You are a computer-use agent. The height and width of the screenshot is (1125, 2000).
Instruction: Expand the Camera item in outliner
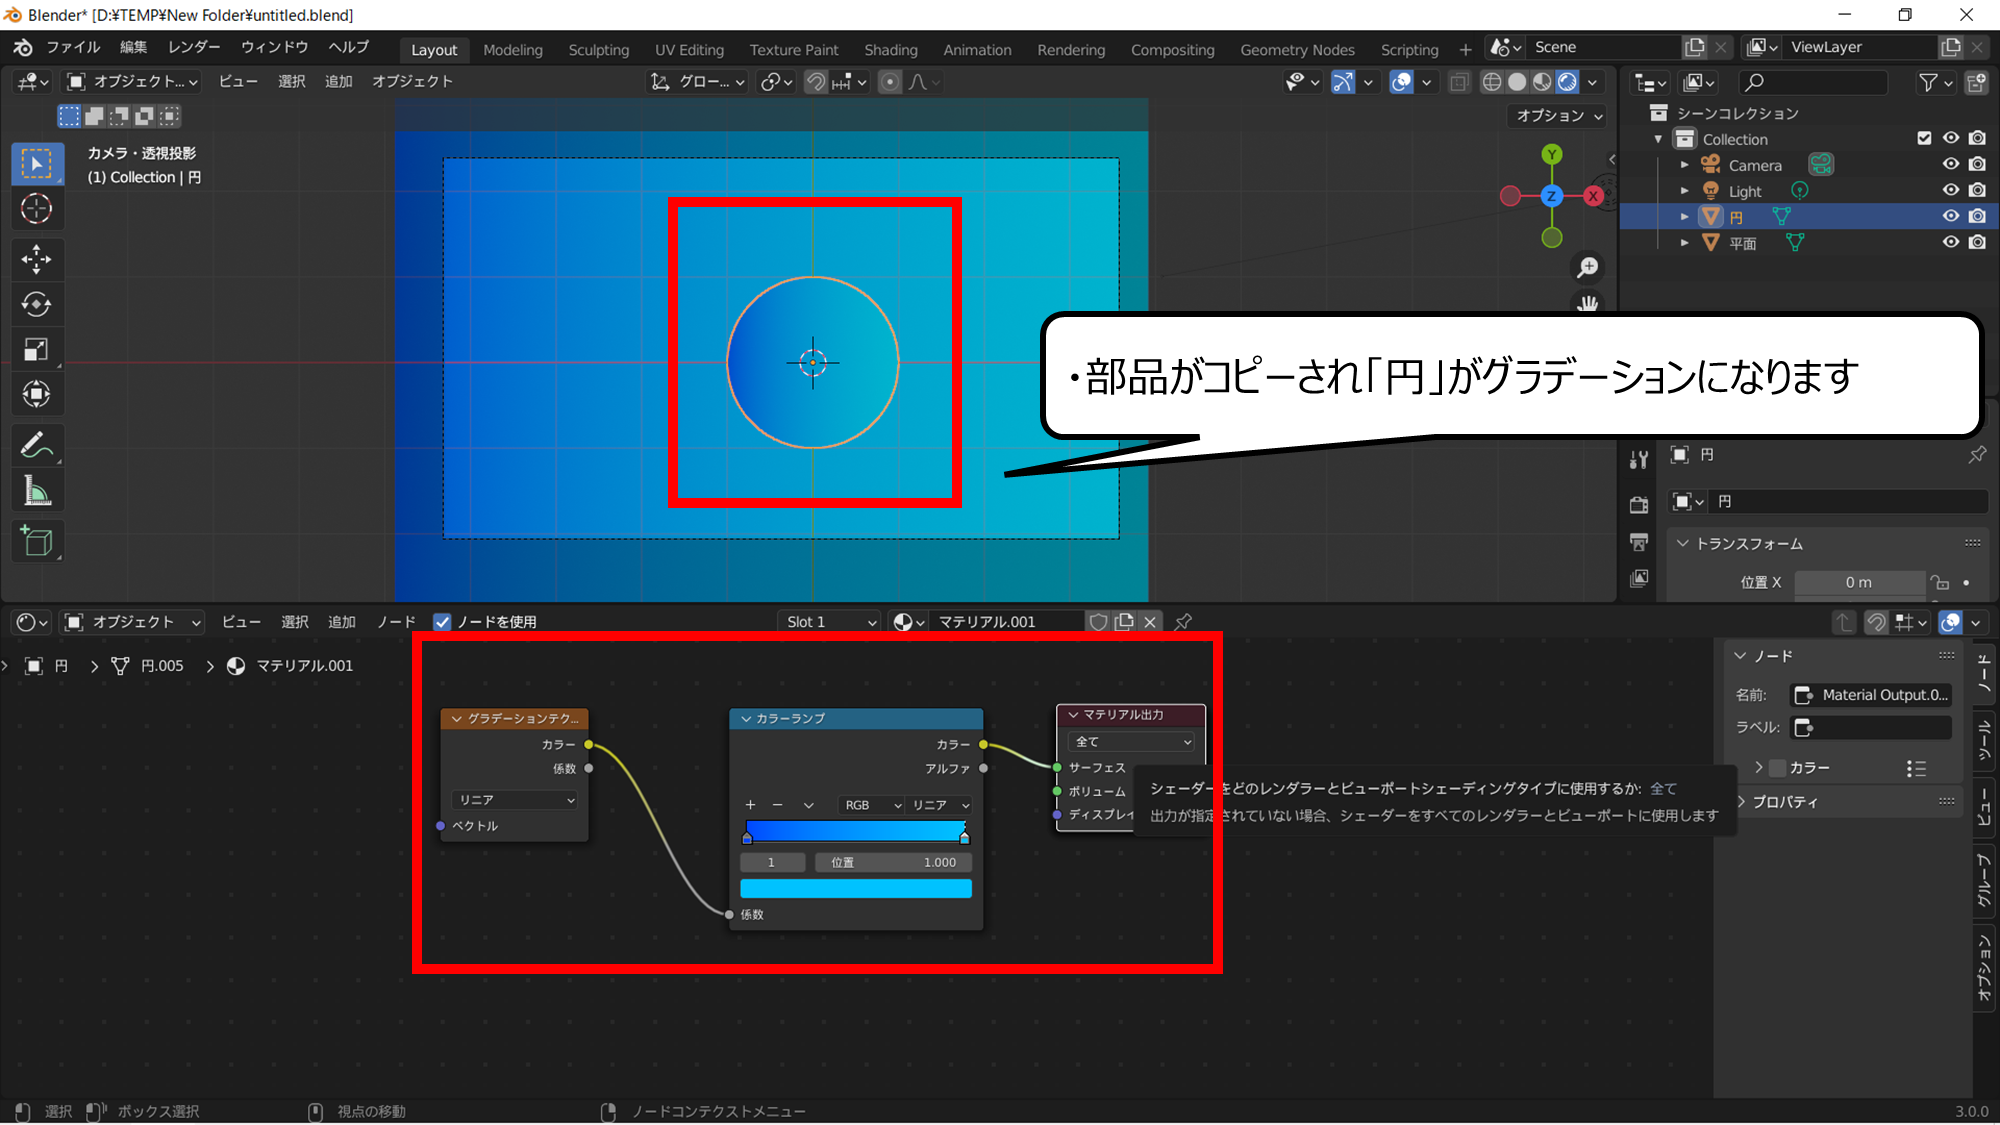[1684, 165]
